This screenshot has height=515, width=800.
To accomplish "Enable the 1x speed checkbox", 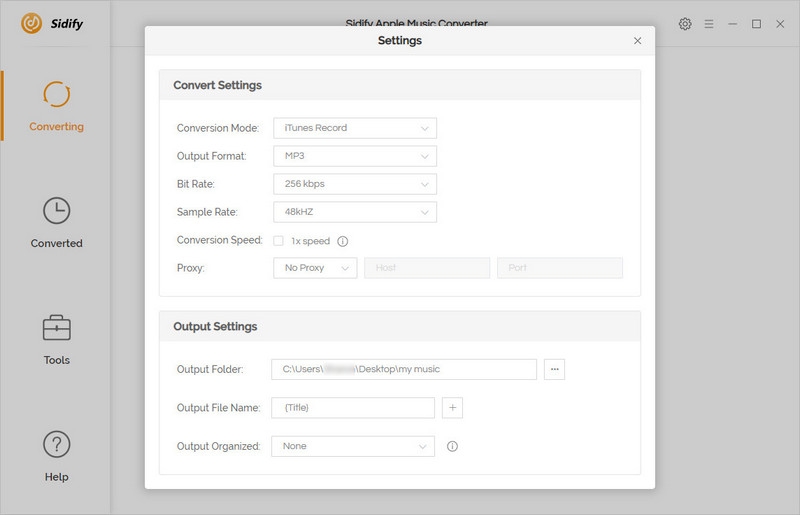I will click(279, 241).
